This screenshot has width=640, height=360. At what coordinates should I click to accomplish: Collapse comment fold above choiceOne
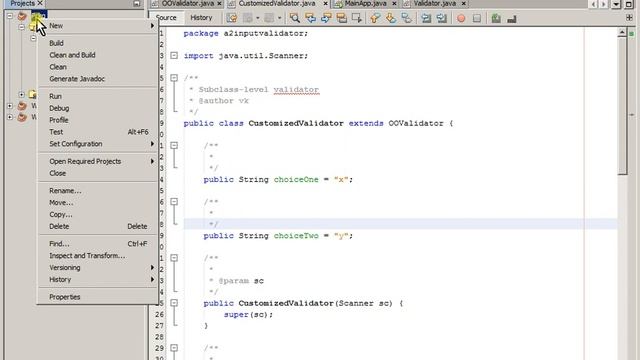click(x=174, y=145)
